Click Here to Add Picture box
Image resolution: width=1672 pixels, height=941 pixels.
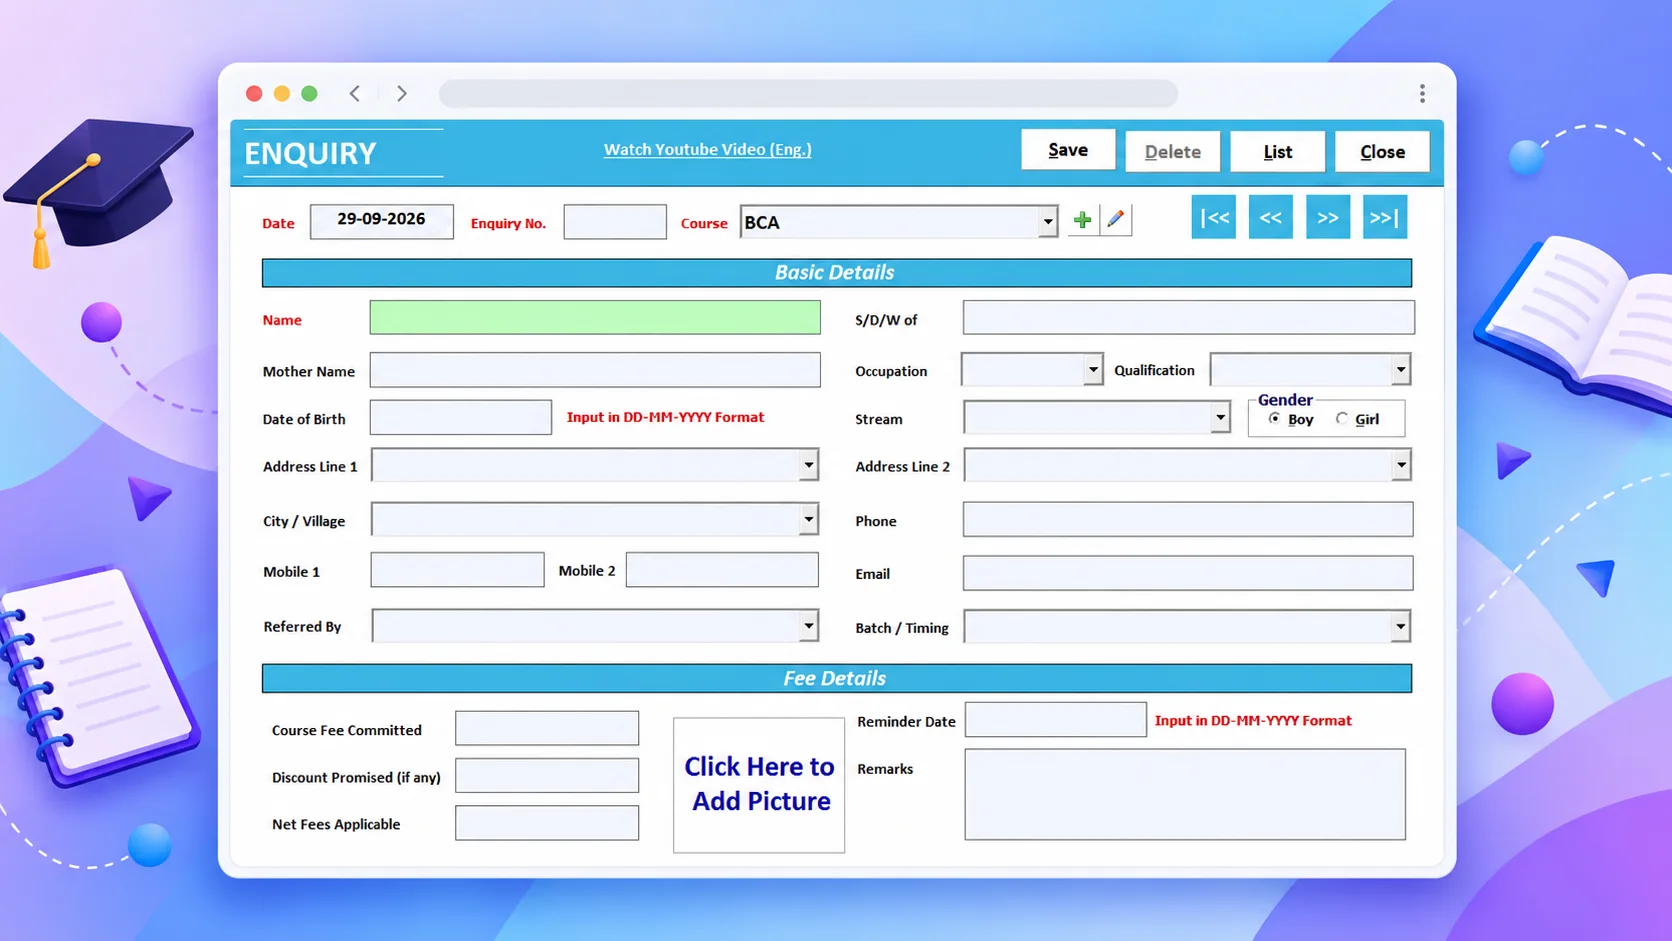(x=759, y=785)
